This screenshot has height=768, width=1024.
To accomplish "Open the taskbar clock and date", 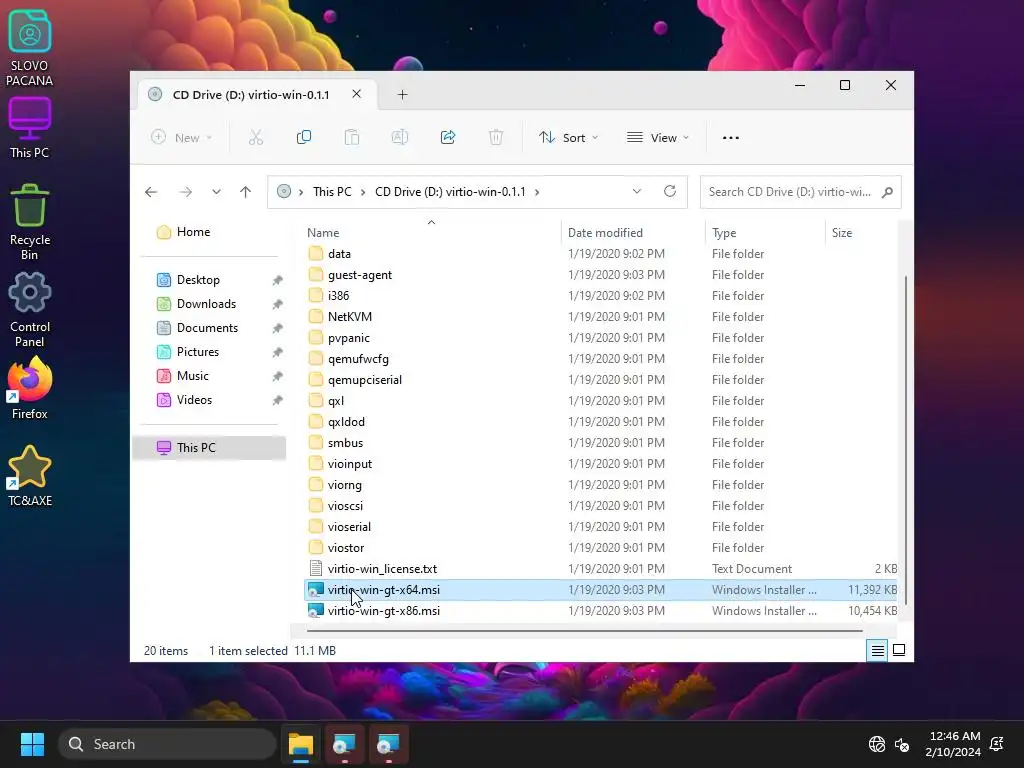I will pyautogui.click(x=953, y=744).
